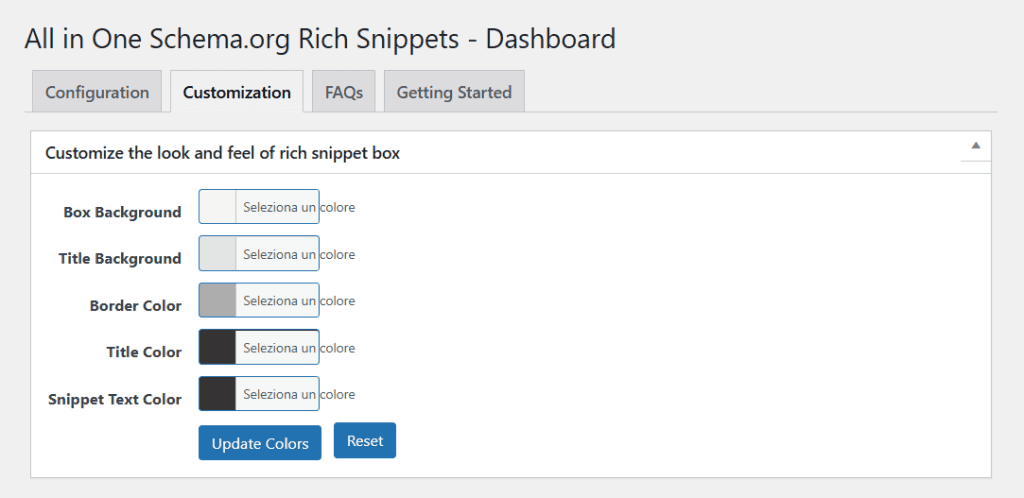
Task: Select the Customization tab
Action: (236, 92)
